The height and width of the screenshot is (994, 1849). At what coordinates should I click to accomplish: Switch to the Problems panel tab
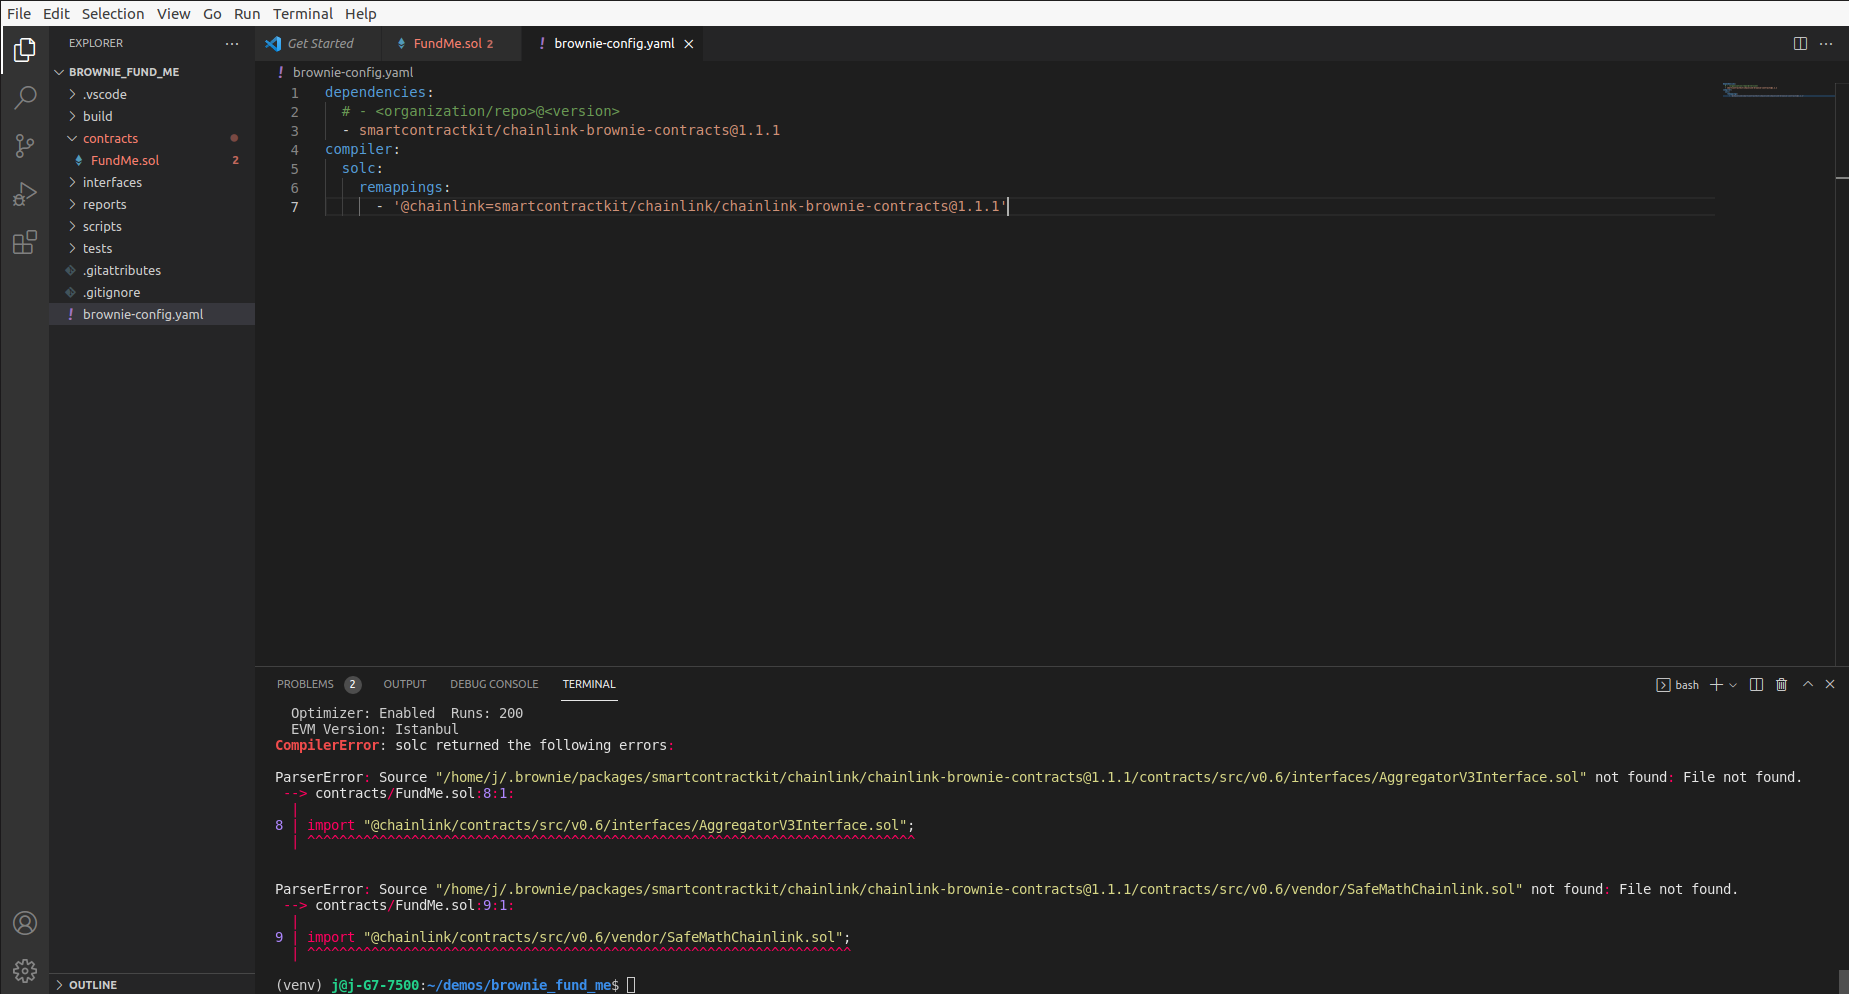[x=305, y=685]
